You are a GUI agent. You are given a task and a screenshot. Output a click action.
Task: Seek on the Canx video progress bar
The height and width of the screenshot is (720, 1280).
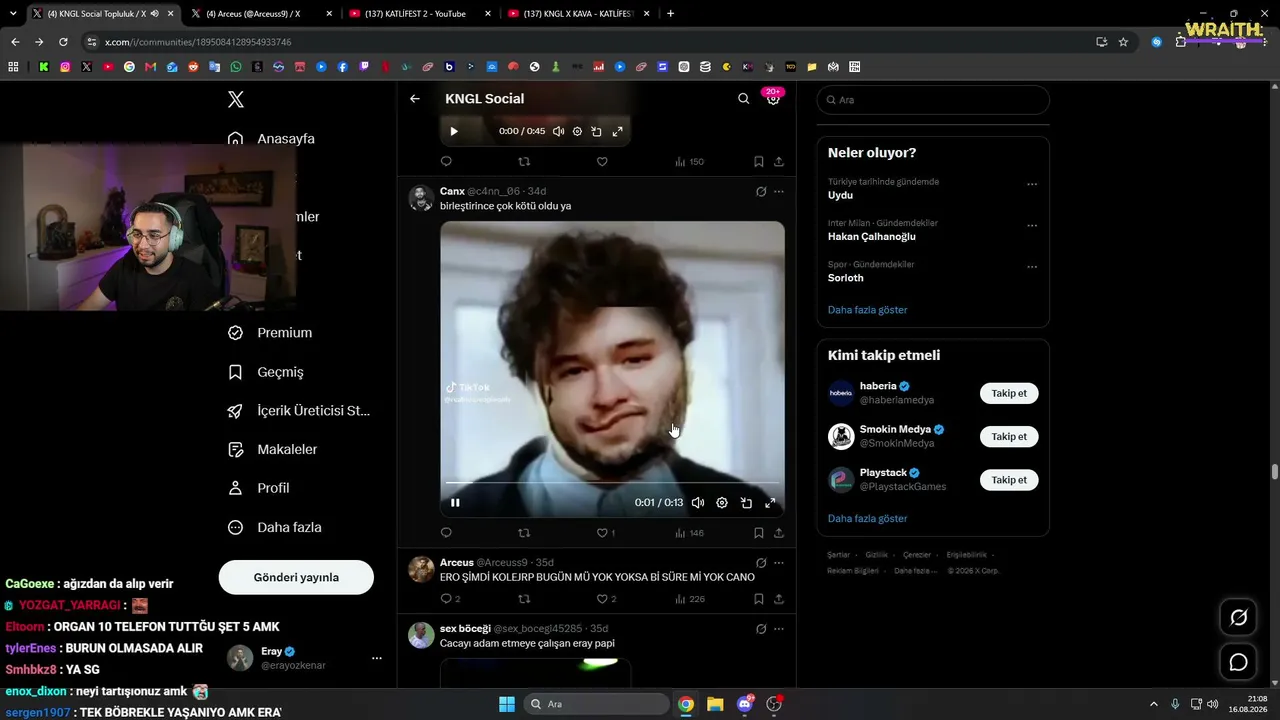612,483
